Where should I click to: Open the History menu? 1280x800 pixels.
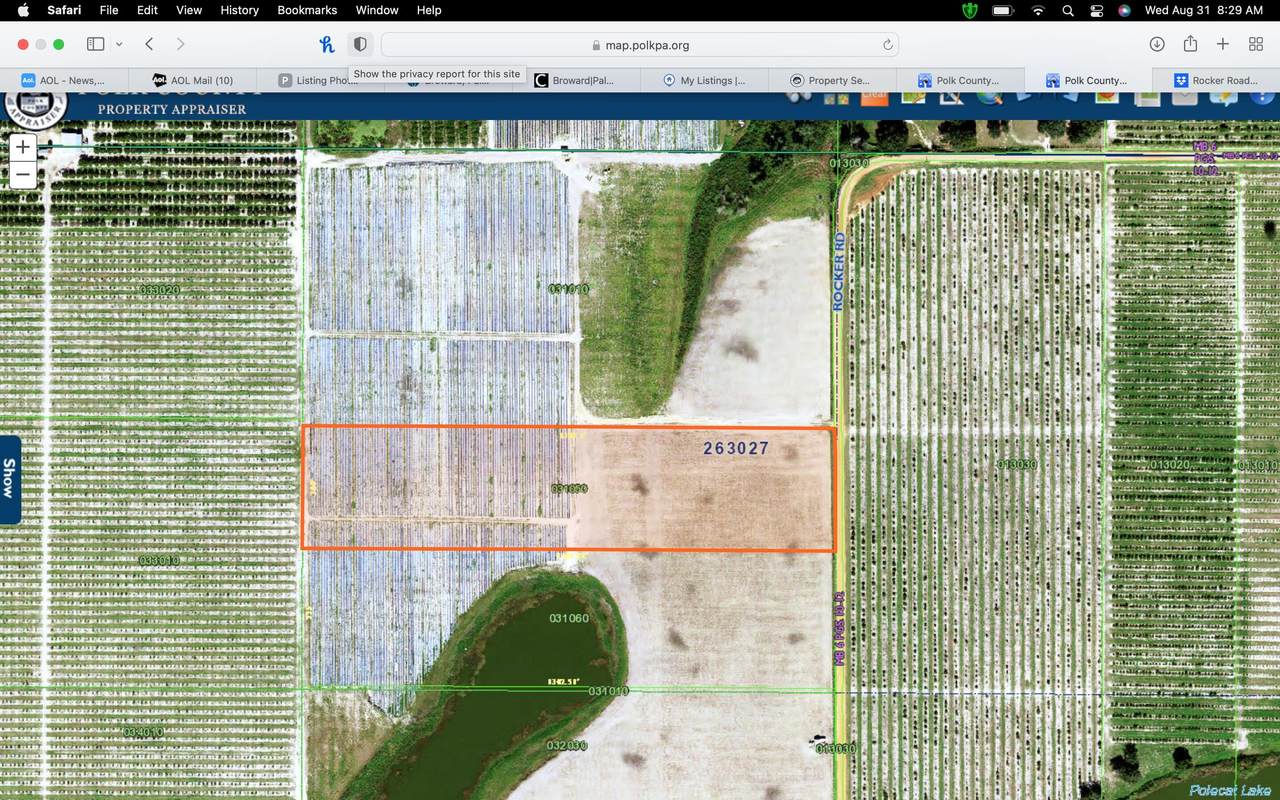click(239, 10)
